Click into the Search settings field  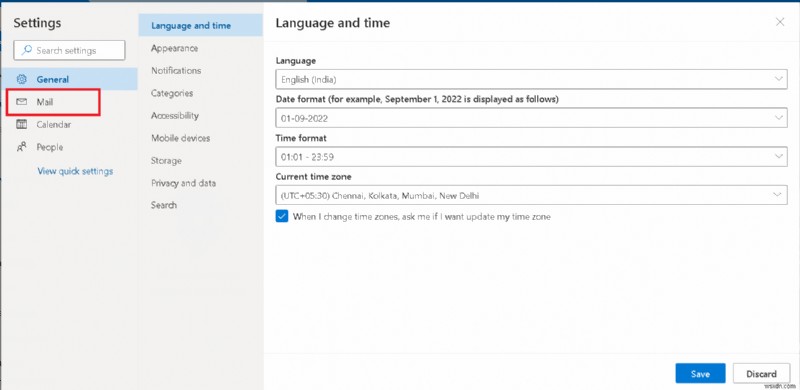(69, 50)
